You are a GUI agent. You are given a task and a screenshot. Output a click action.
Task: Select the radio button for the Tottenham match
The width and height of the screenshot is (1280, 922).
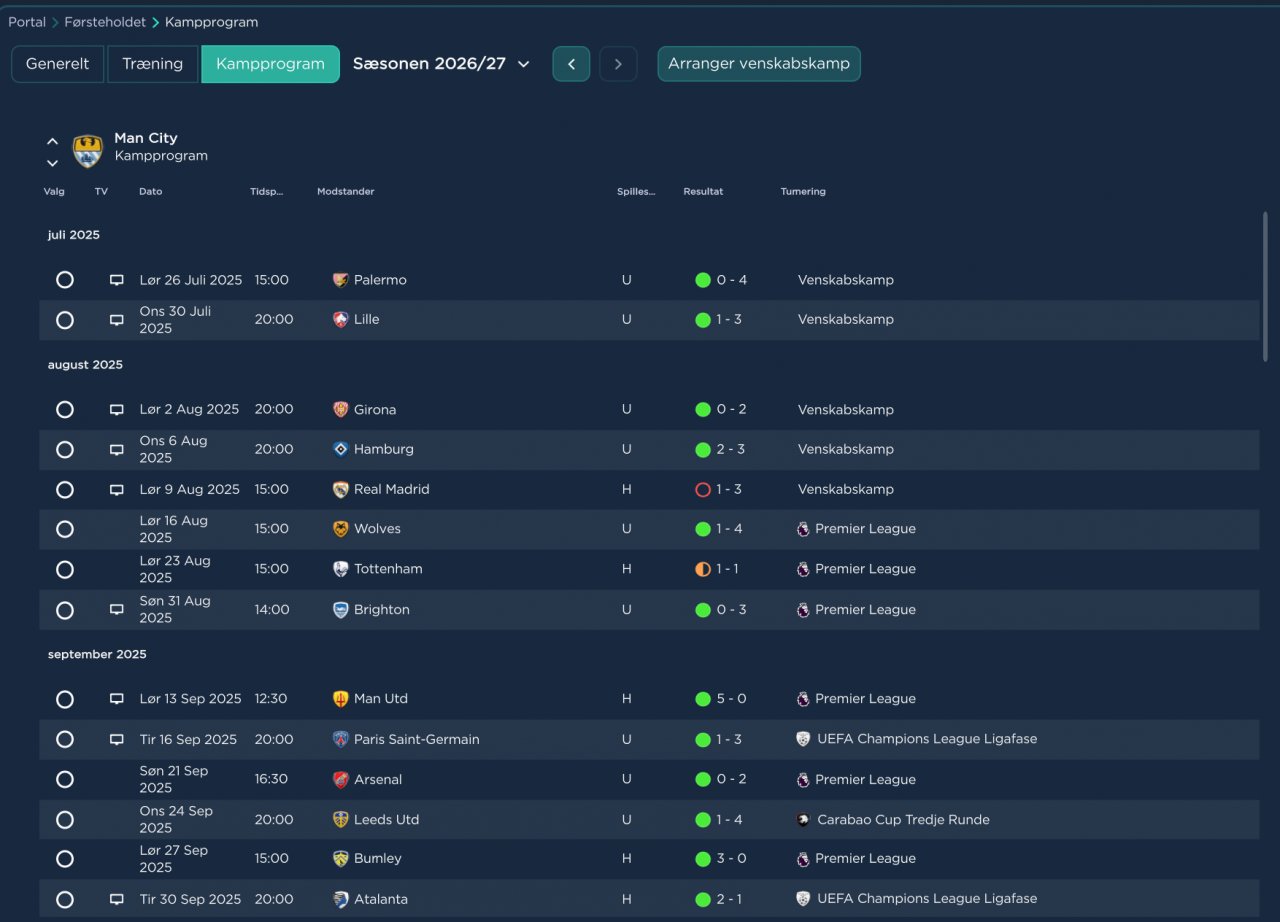[65, 570]
